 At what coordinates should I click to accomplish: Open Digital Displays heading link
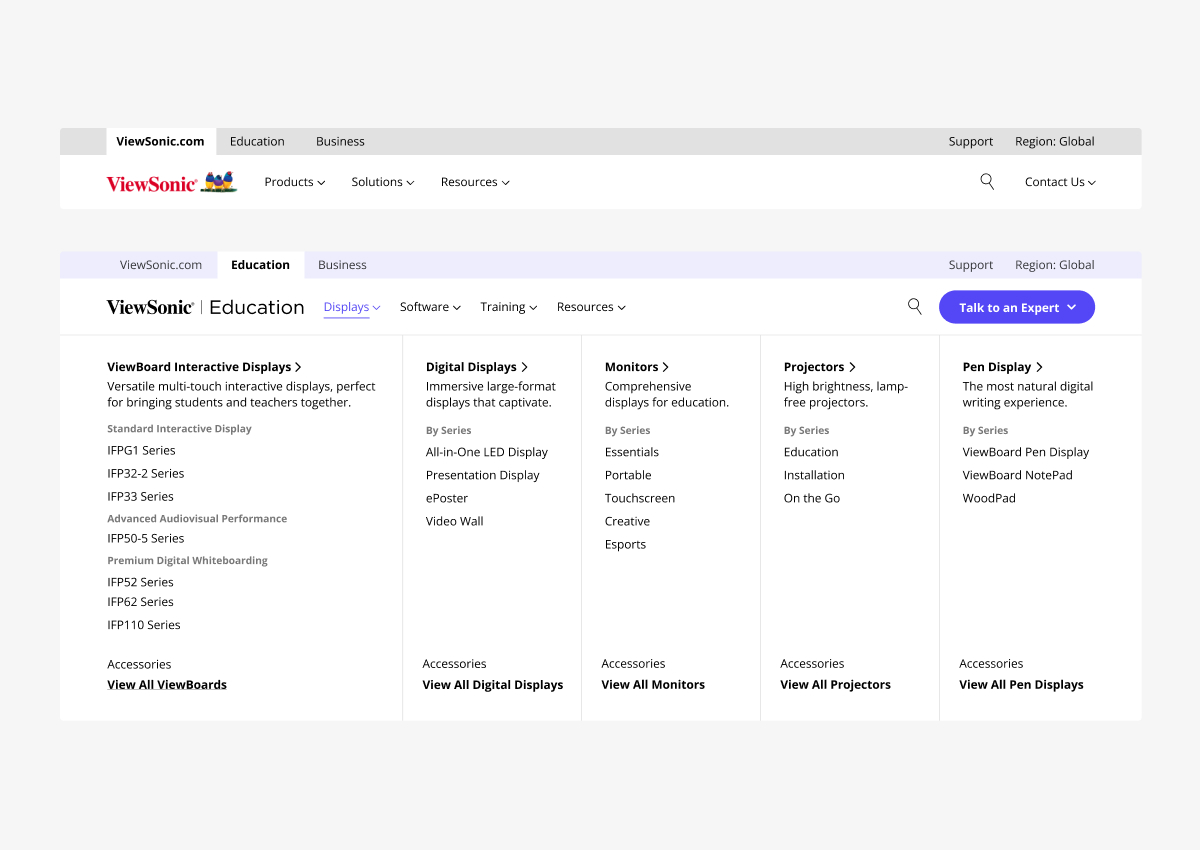[477, 367]
